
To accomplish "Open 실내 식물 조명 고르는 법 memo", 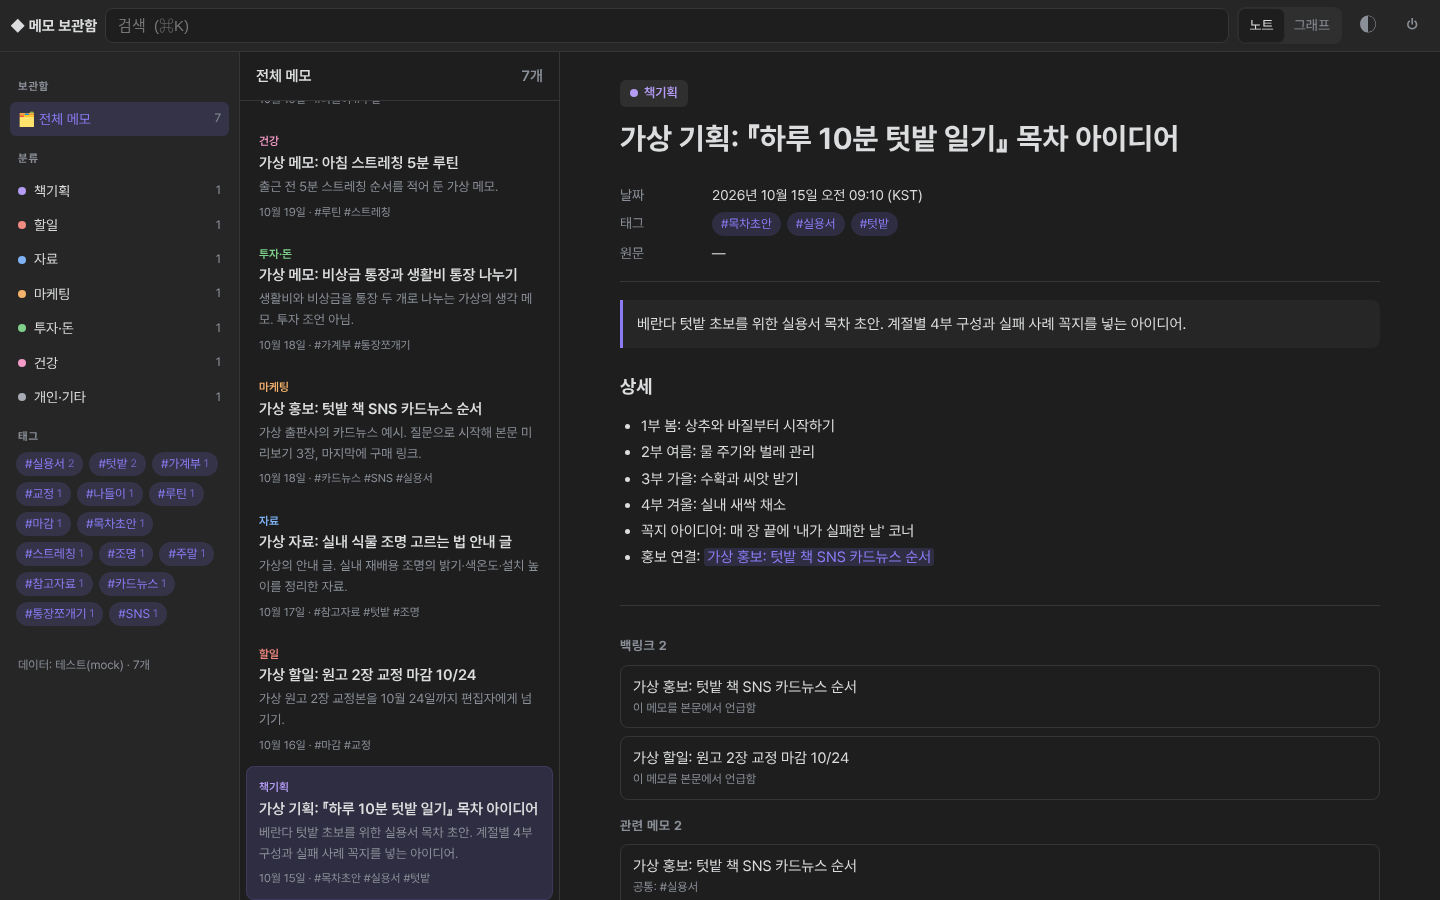I will 399,566.
